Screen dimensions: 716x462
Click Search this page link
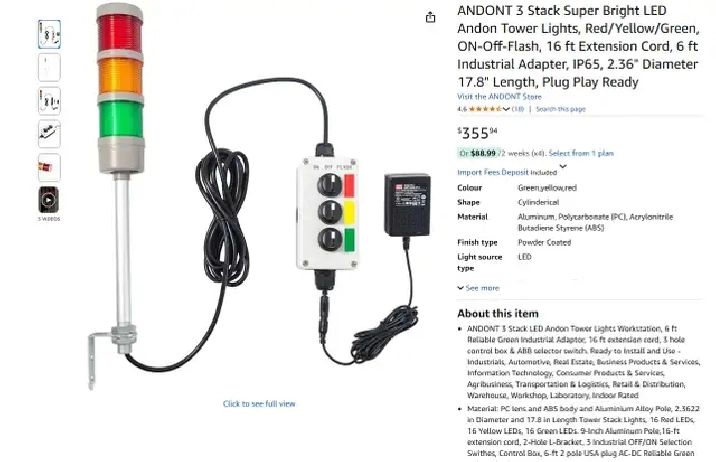coord(561,109)
